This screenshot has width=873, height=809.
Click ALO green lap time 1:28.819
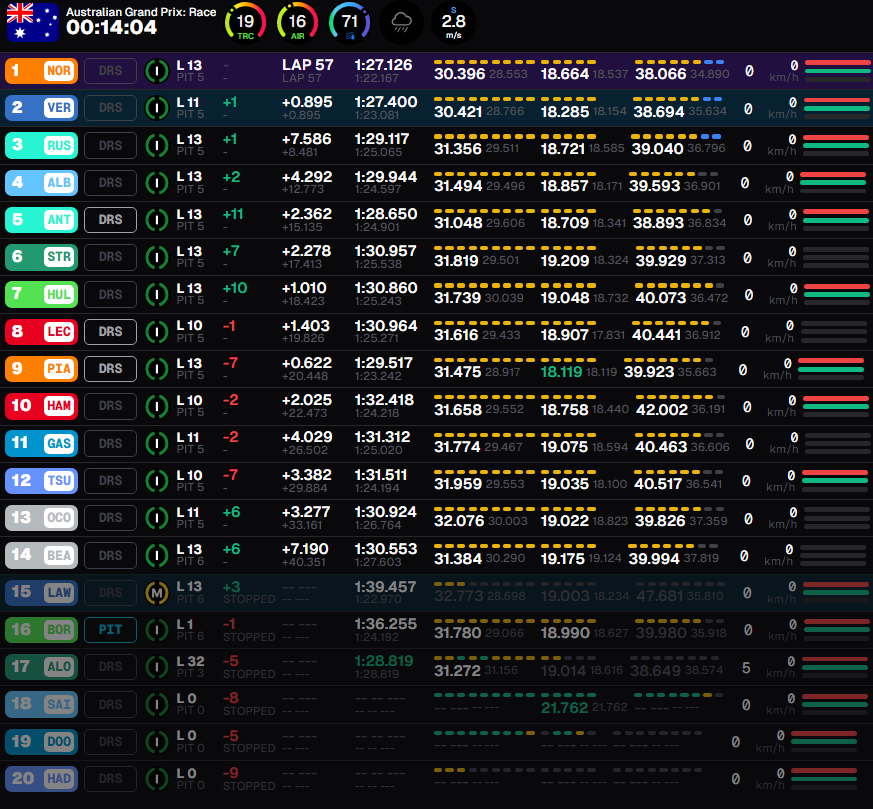coord(384,661)
